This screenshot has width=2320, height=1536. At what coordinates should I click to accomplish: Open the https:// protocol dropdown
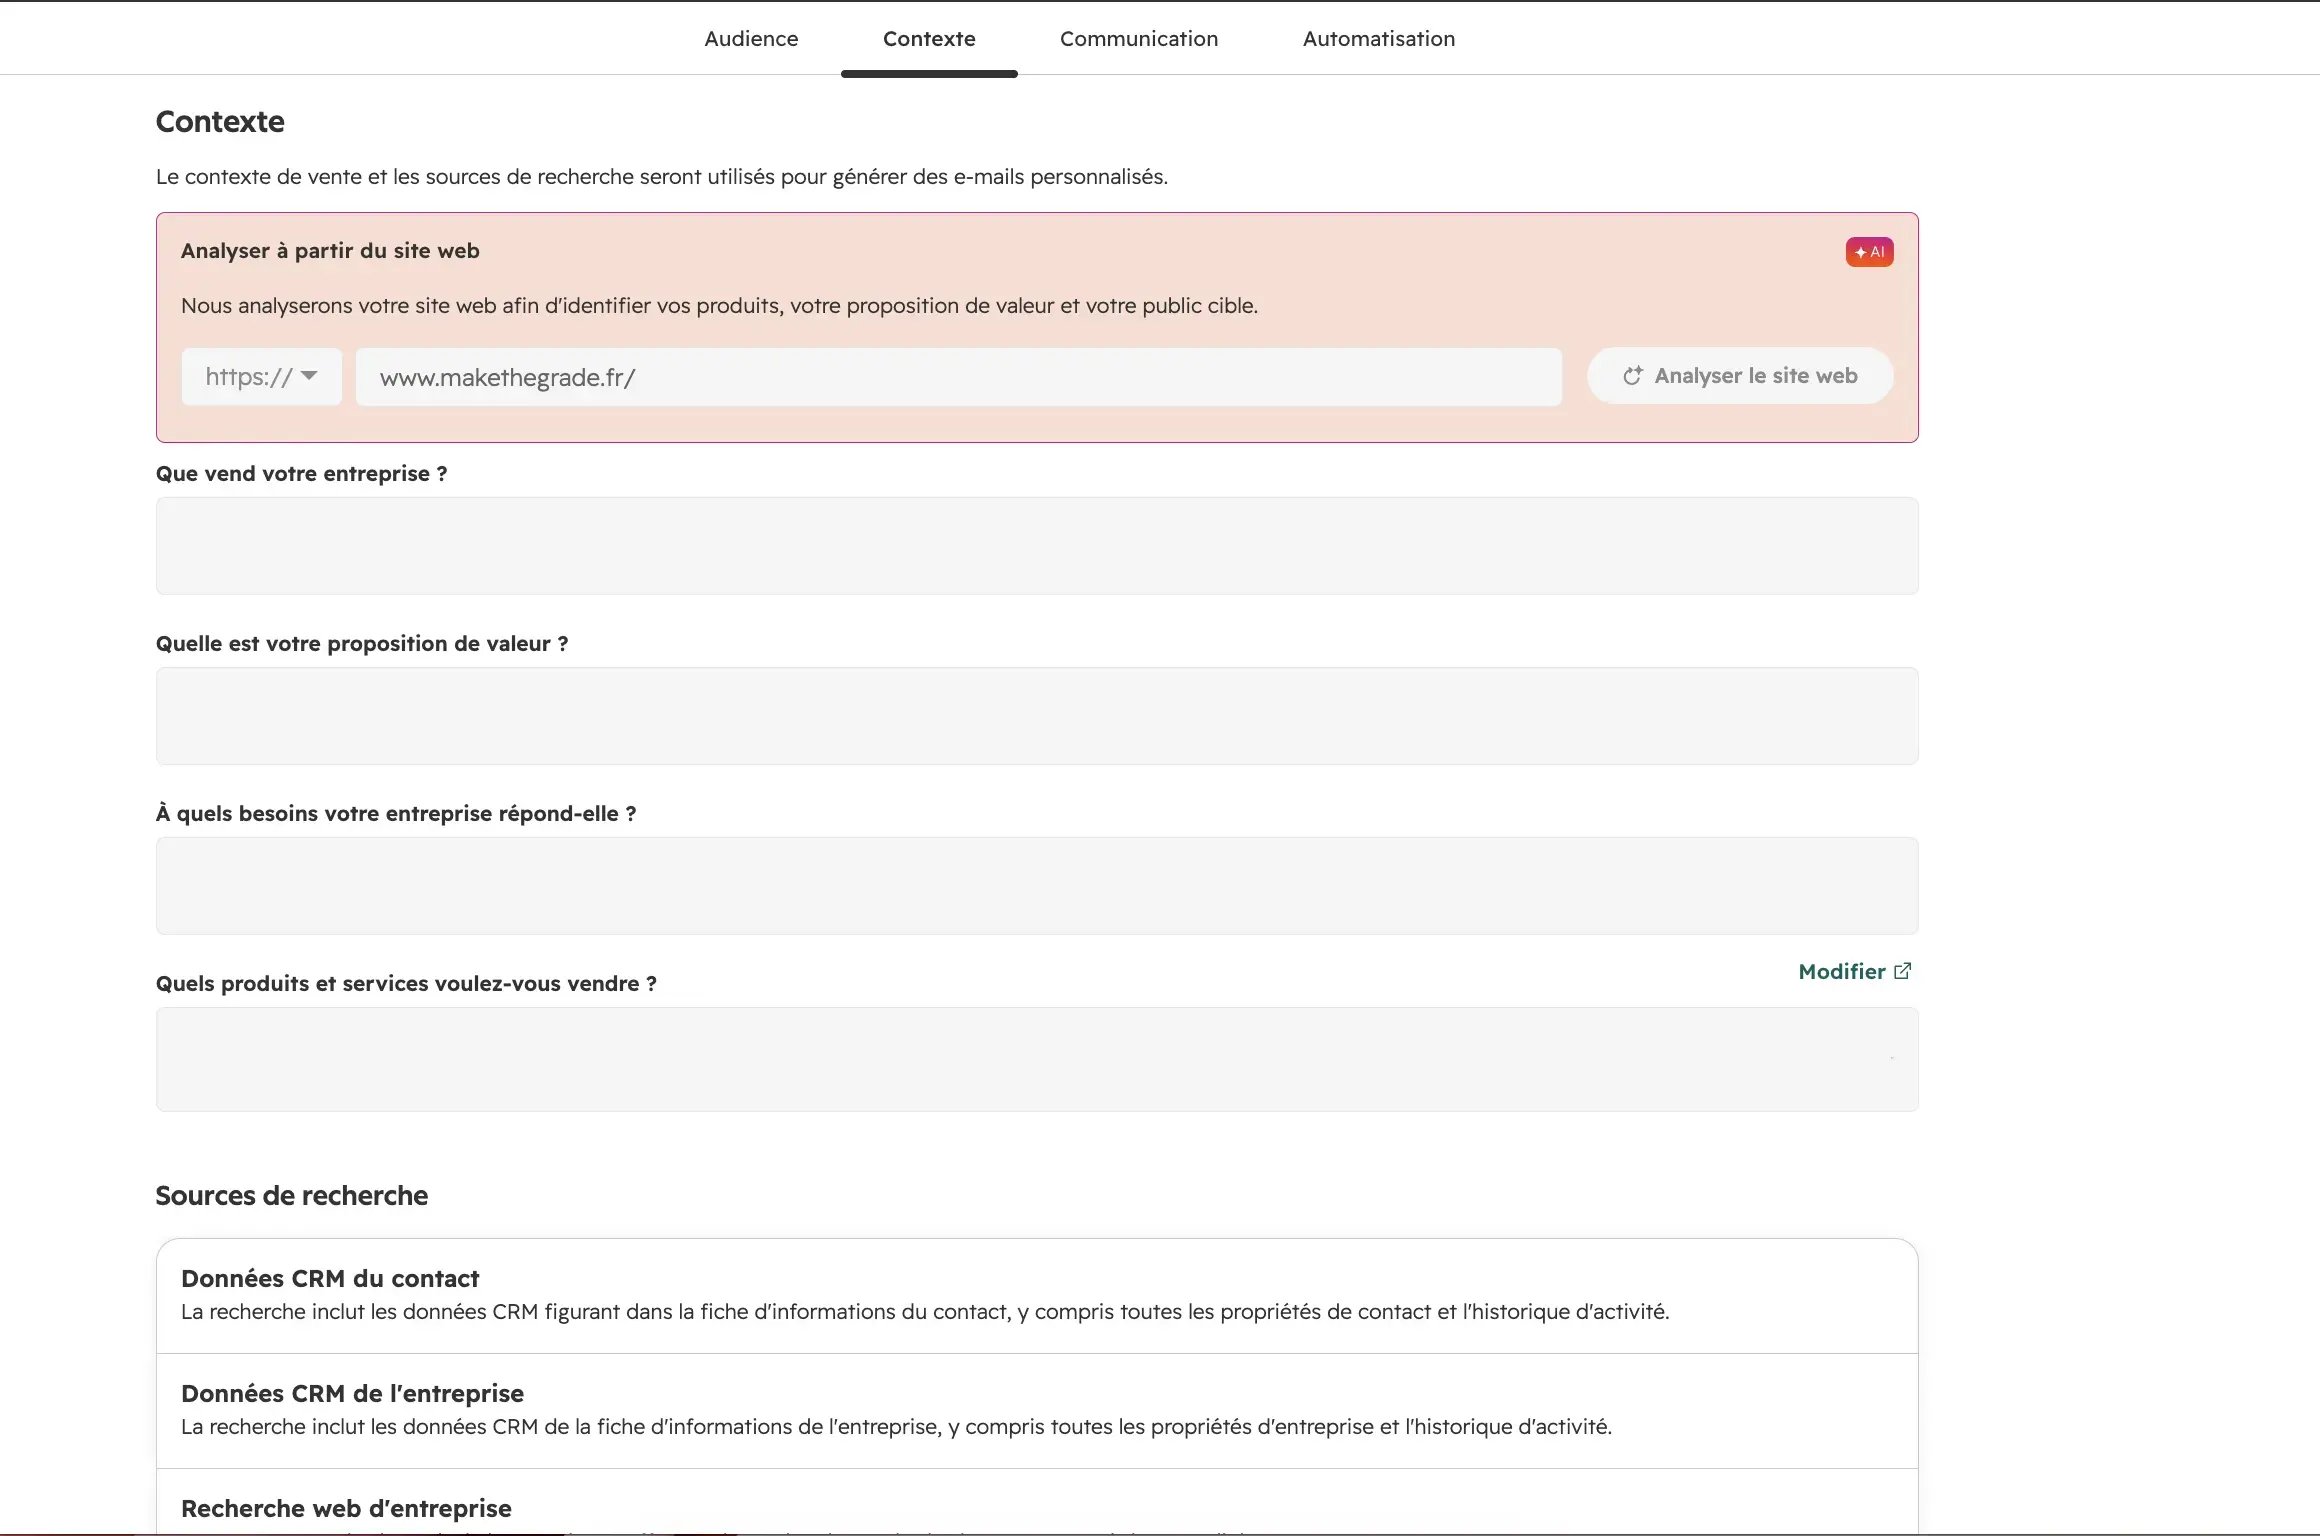click(x=261, y=377)
